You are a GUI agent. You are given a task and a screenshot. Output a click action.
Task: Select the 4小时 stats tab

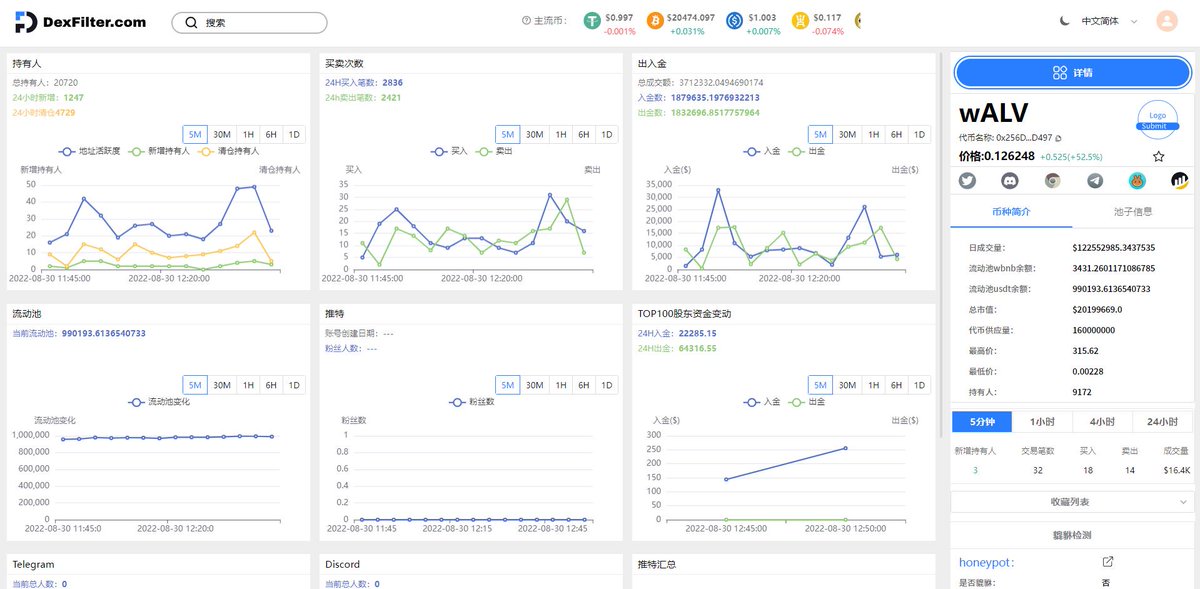point(1102,422)
